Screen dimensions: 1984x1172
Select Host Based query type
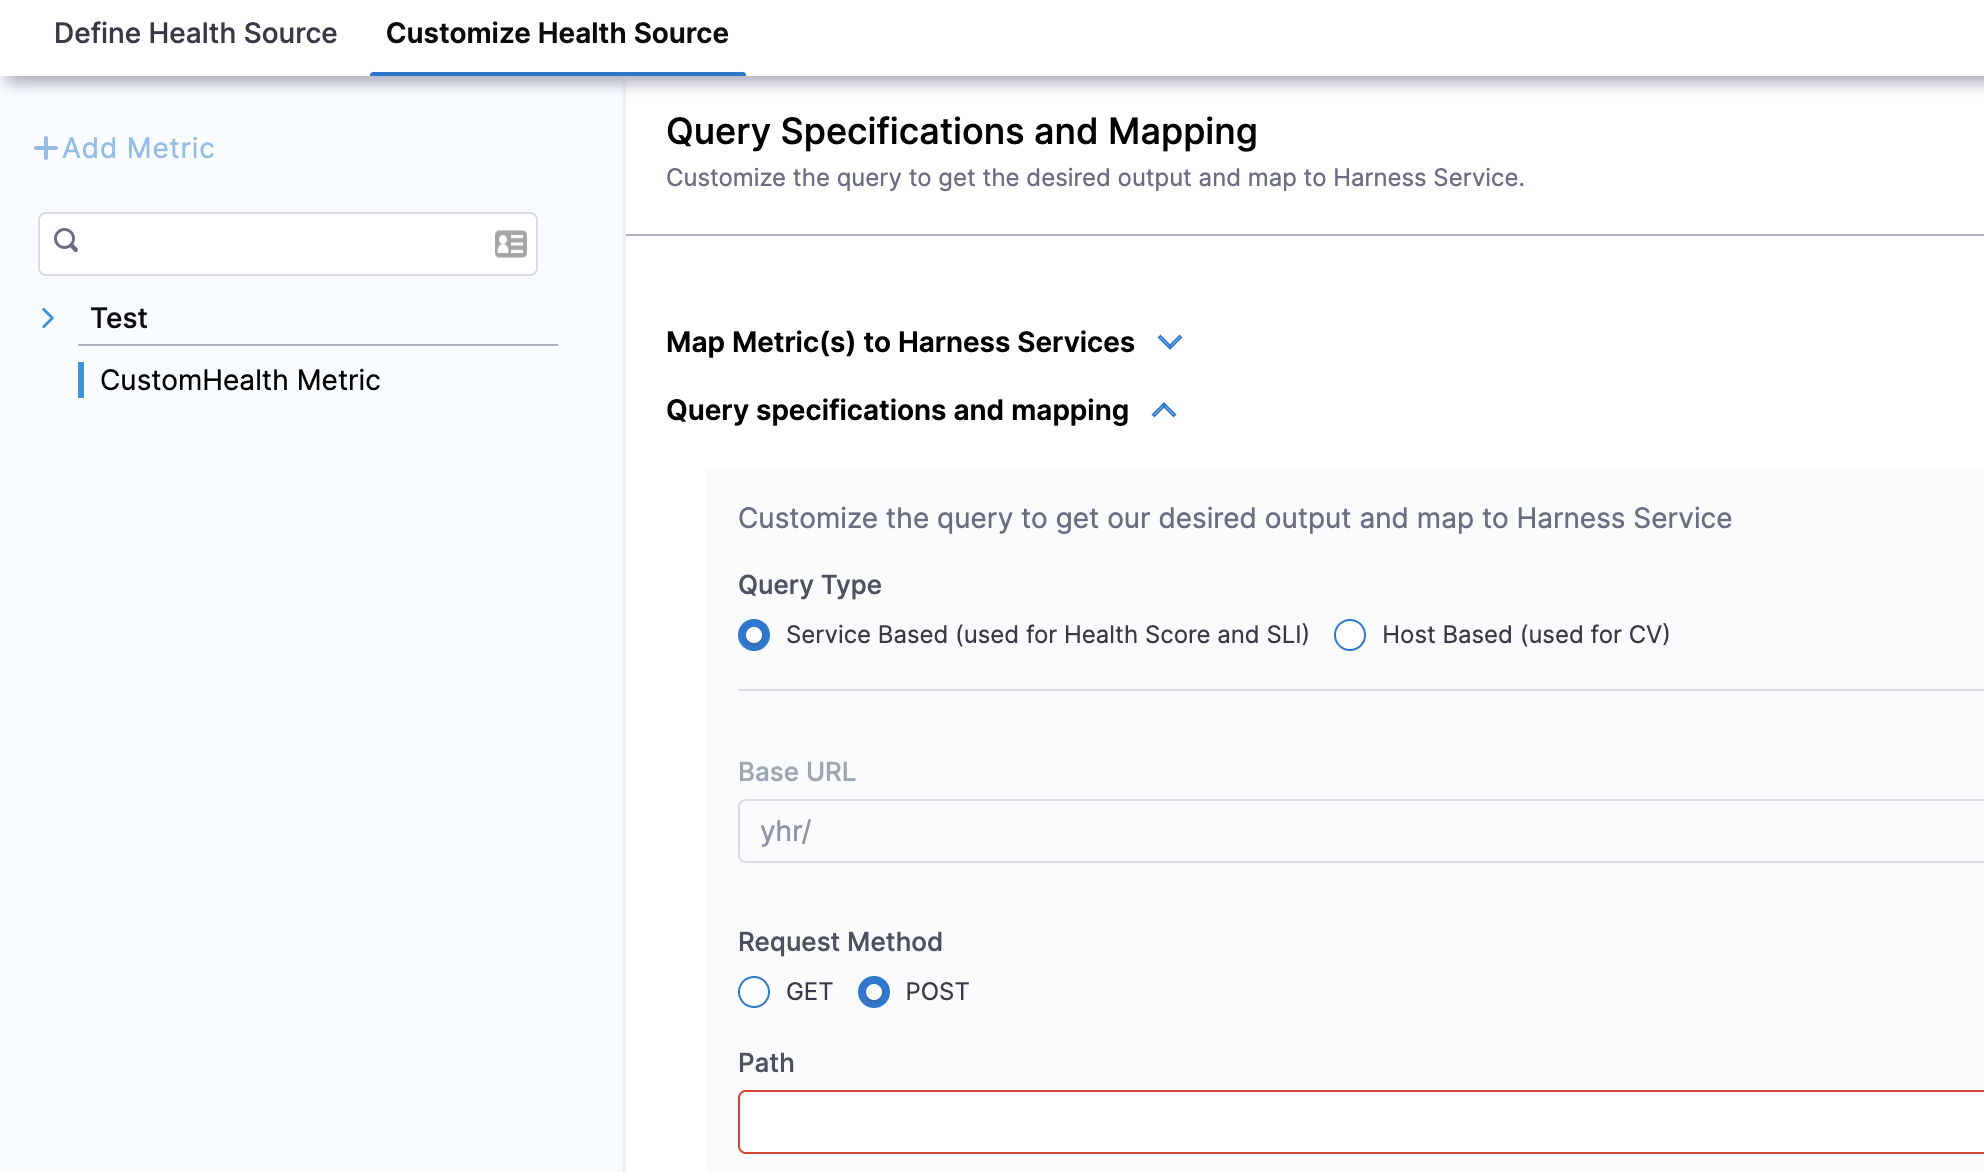(1350, 635)
